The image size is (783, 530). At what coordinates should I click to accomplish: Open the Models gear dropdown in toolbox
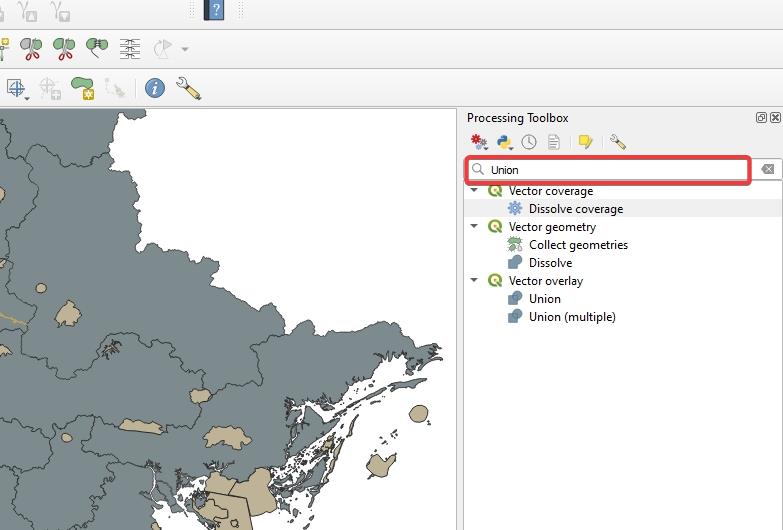click(479, 143)
